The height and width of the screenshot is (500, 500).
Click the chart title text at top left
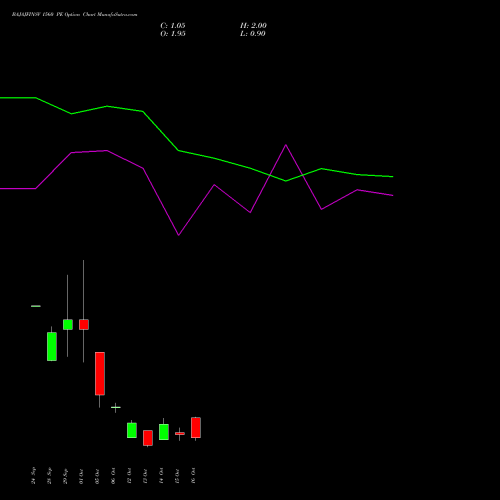coord(74,15)
